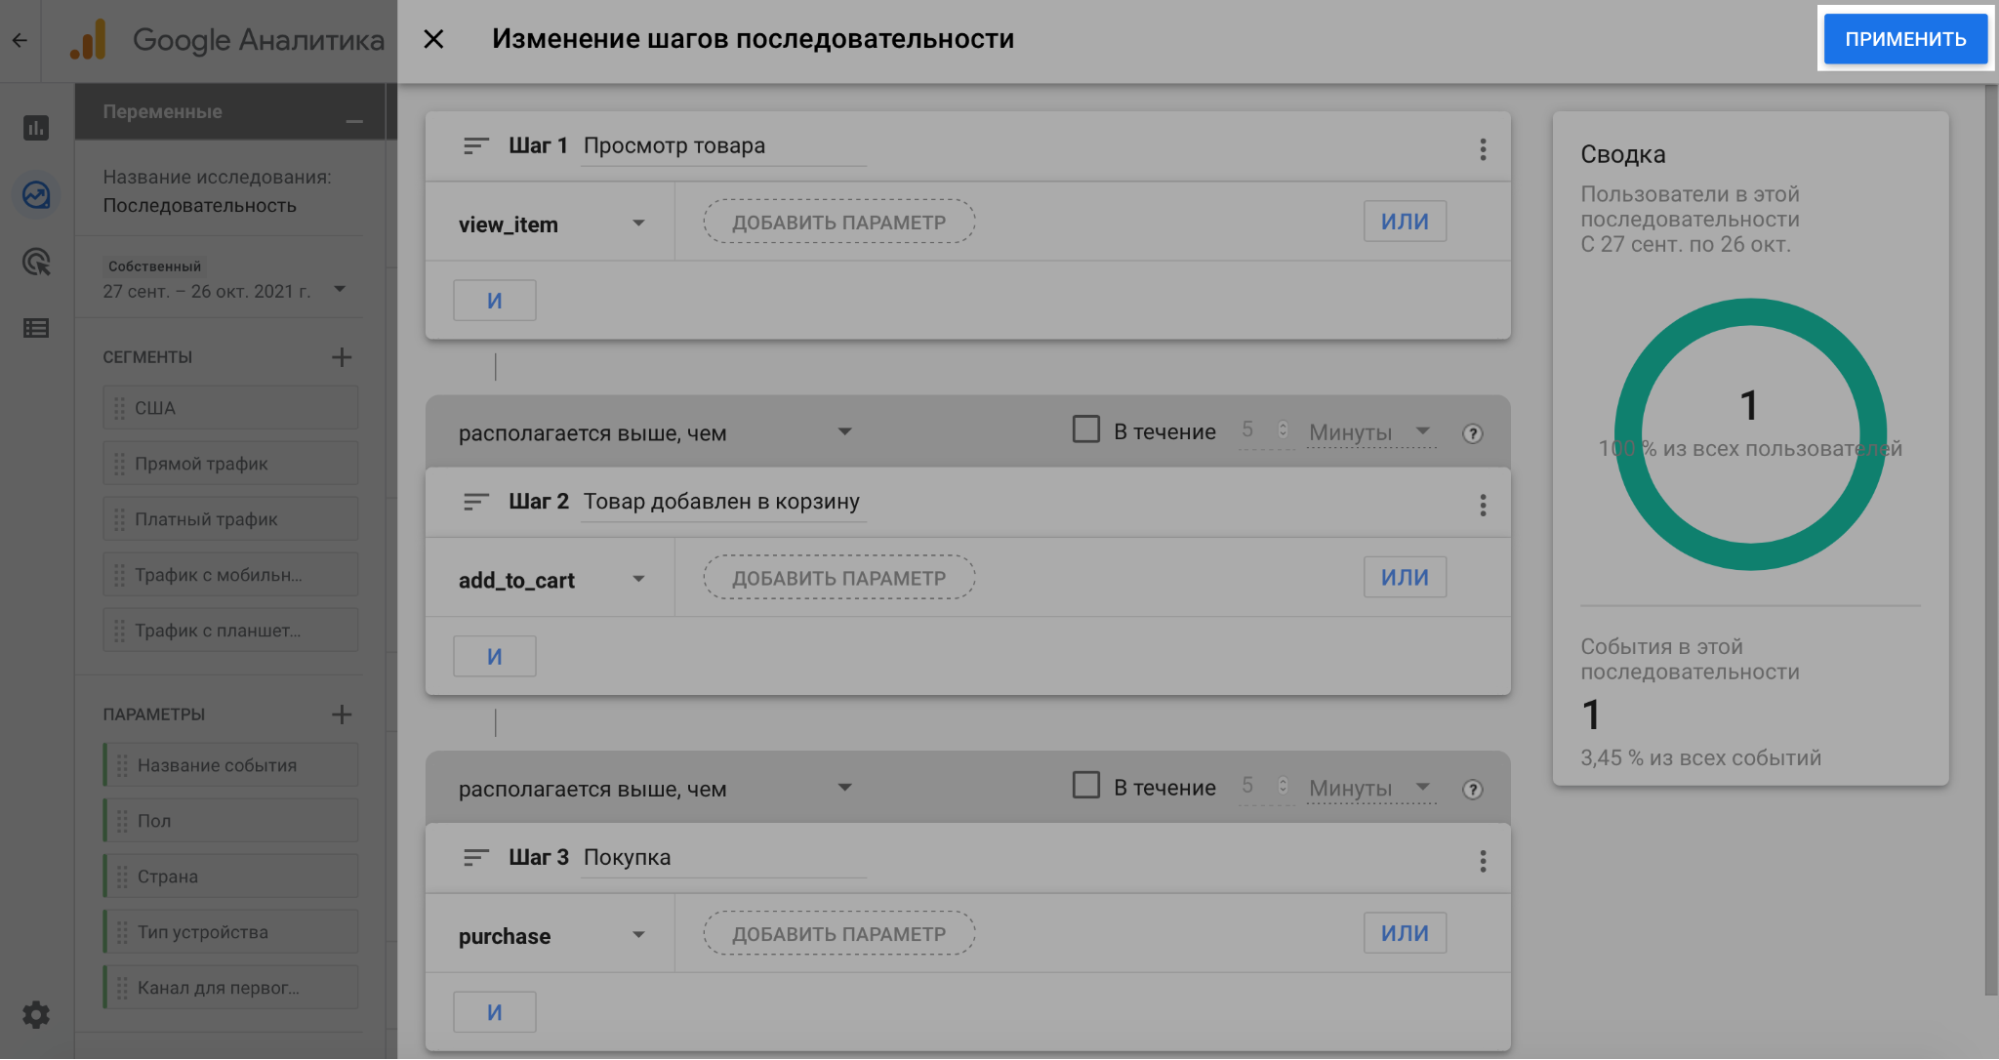This screenshot has height=1060, width=1999.
Task: Click ПРИМЕНИТЬ button
Action: click(1905, 39)
